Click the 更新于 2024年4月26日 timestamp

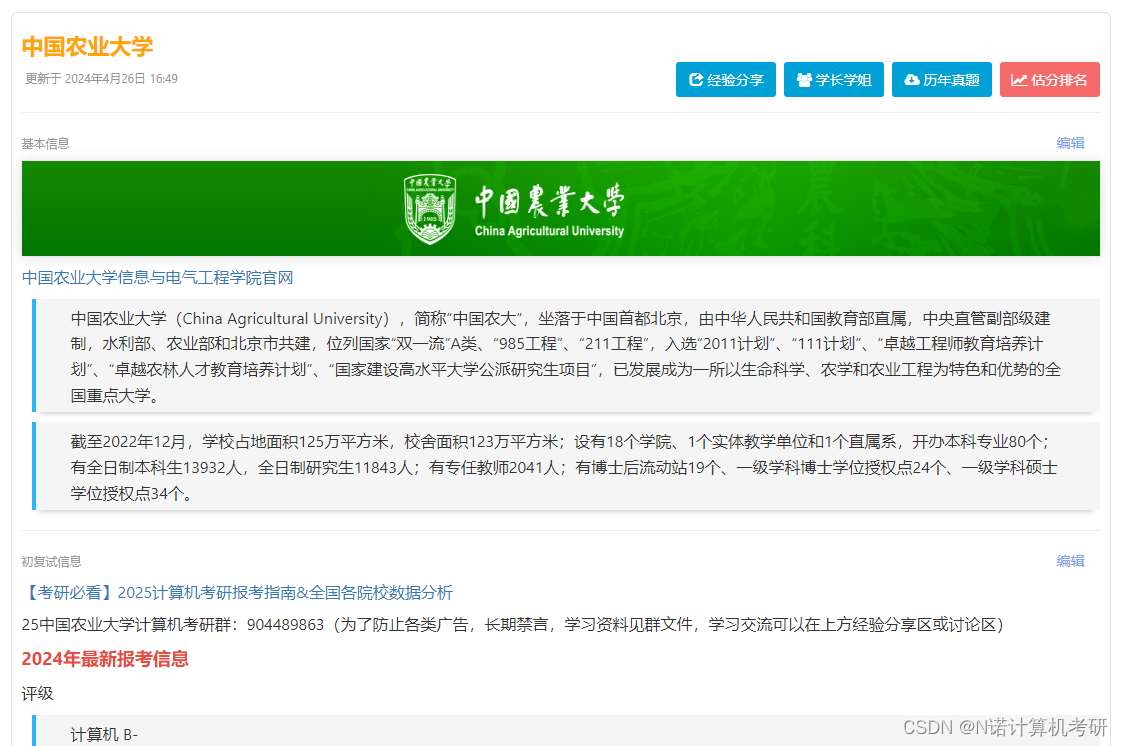[x=101, y=79]
